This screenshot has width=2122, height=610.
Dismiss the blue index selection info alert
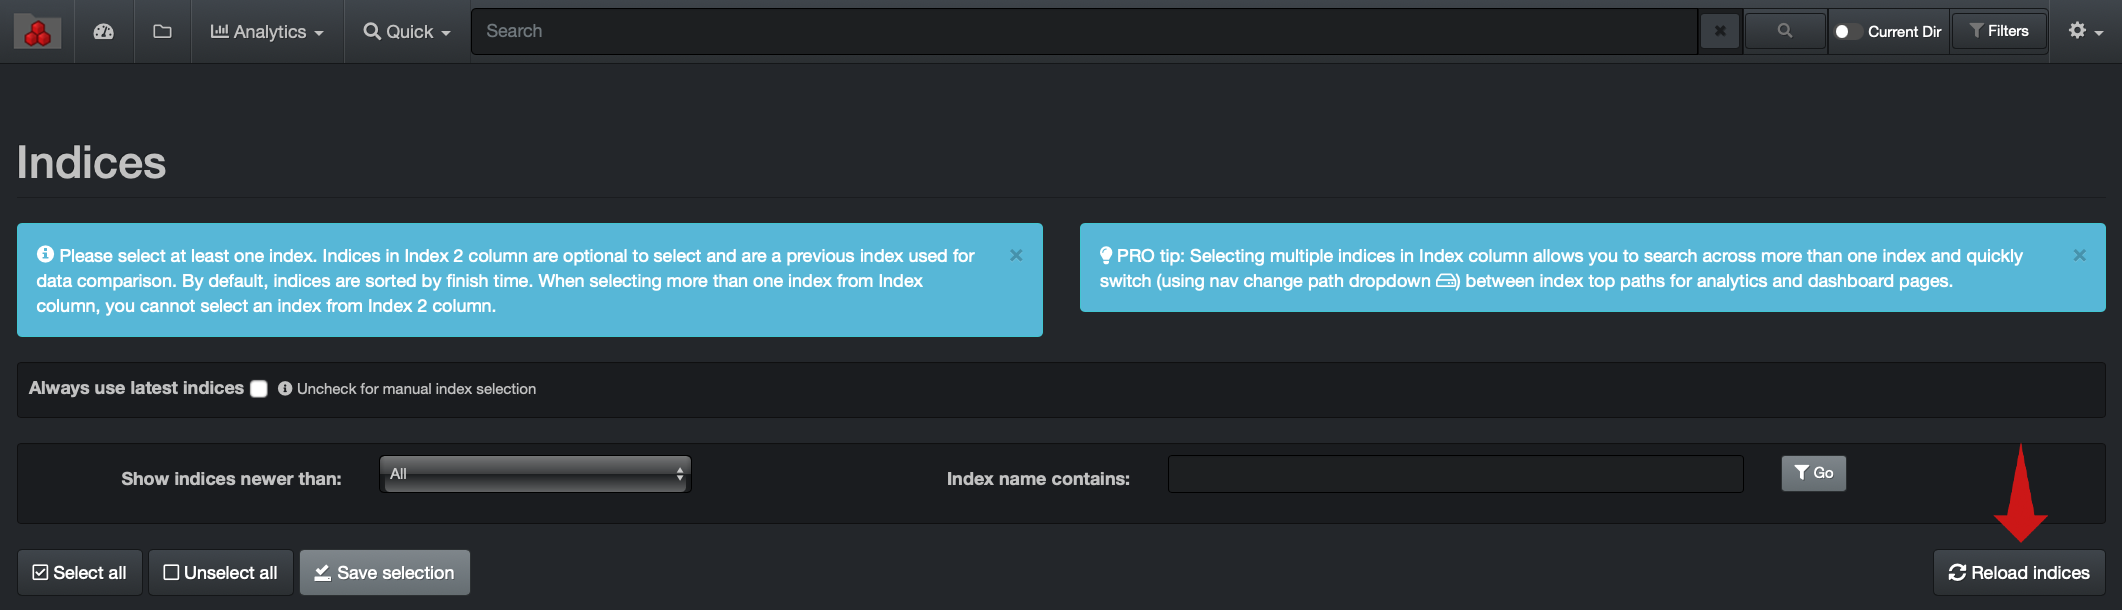[x=1016, y=255]
